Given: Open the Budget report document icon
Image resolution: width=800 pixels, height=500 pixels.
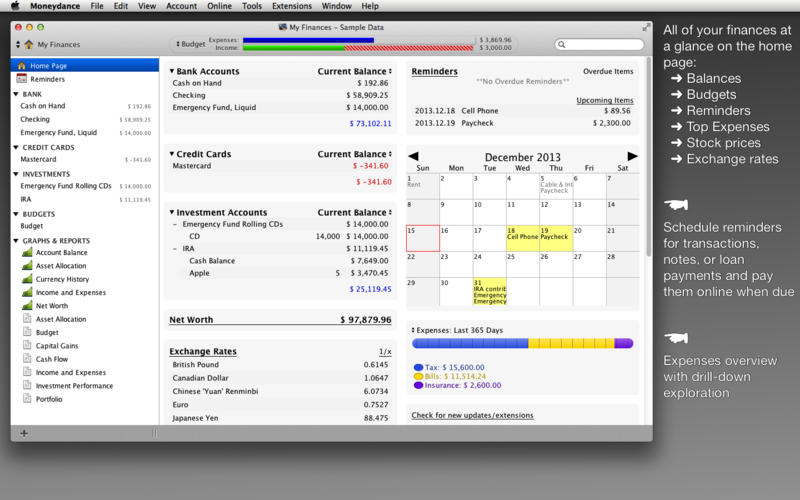Looking at the screenshot, I should click(28, 332).
